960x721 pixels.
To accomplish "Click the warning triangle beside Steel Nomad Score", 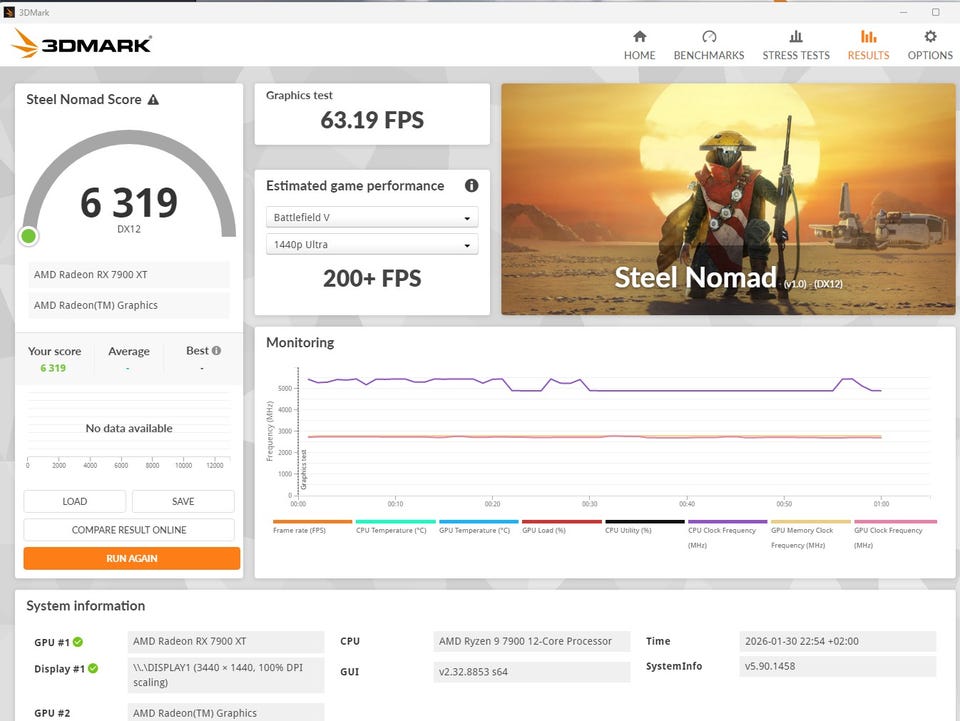I will pos(153,100).
